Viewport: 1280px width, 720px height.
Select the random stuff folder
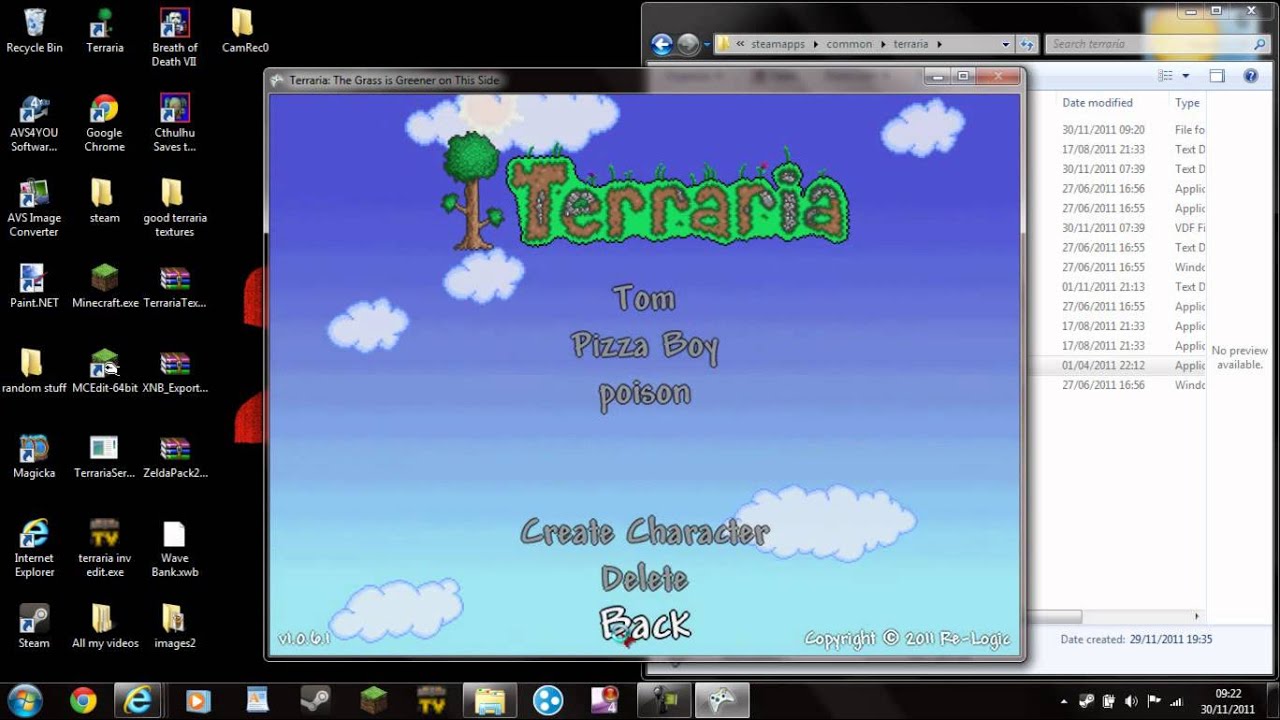point(34,371)
